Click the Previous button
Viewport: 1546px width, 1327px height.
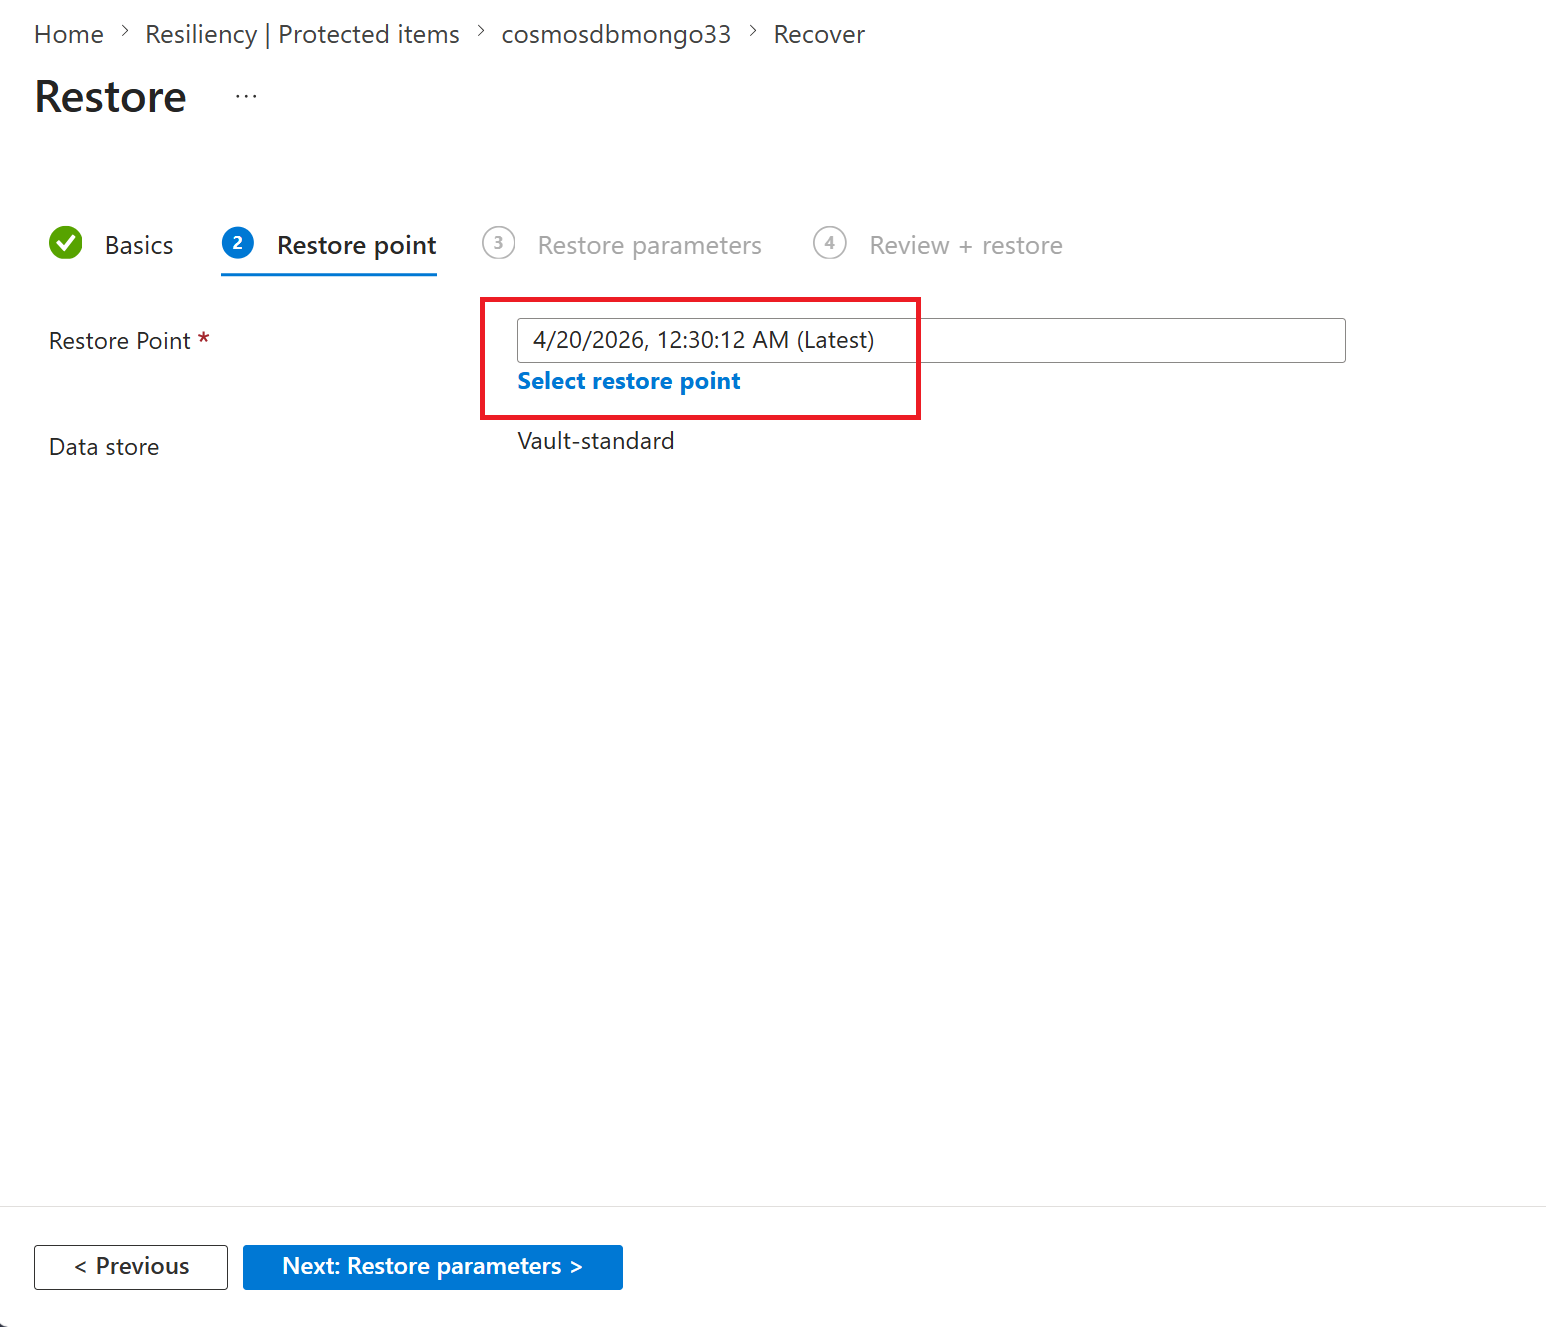tap(131, 1267)
